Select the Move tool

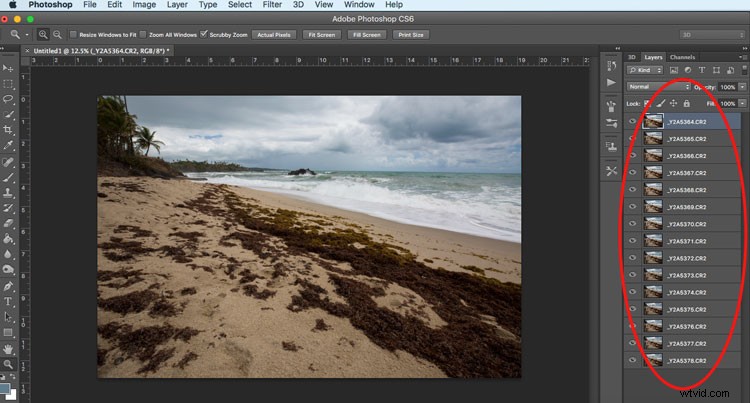point(8,68)
